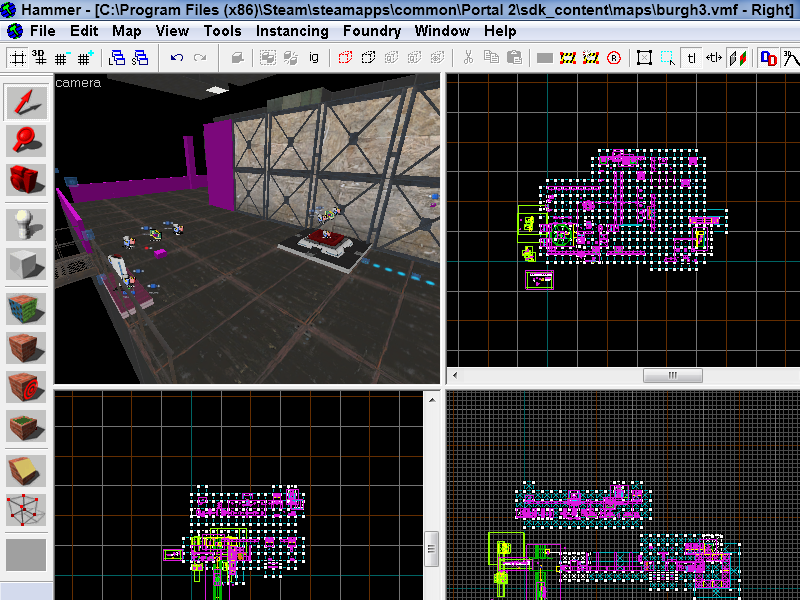This screenshot has width=800, height=600.
Task: Make the grid smaller
Action: (62, 58)
